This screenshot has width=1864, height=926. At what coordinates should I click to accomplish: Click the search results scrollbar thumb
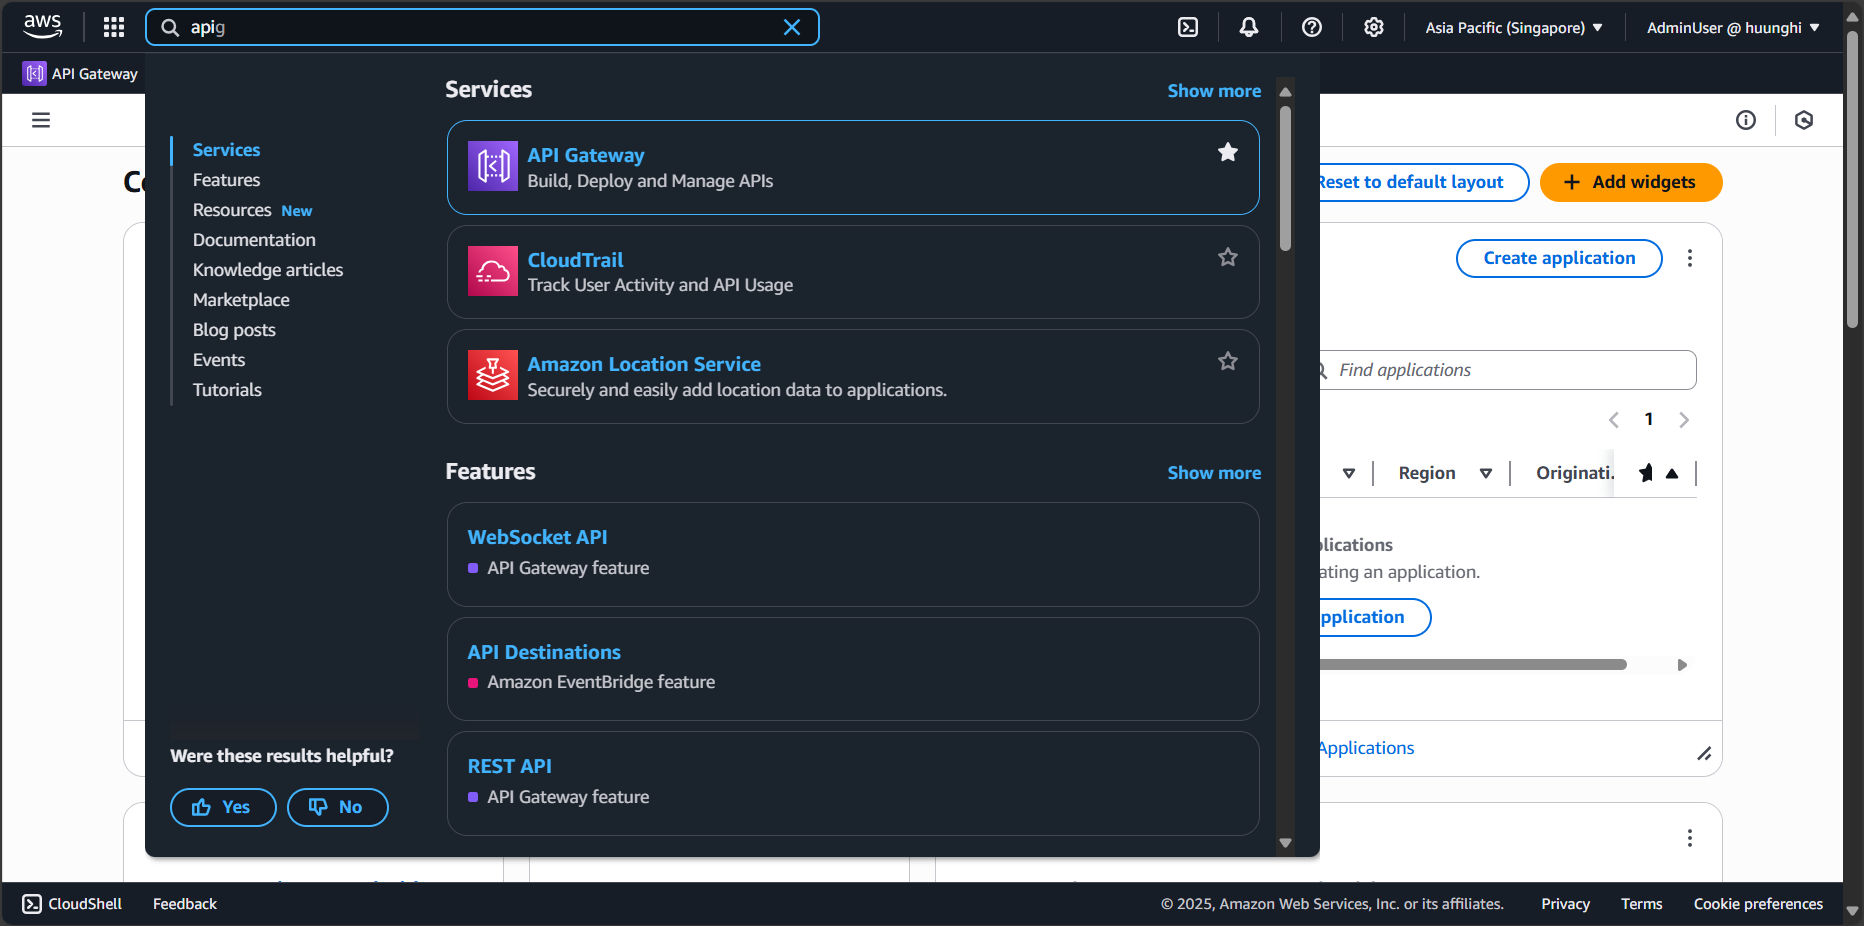point(1286,178)
